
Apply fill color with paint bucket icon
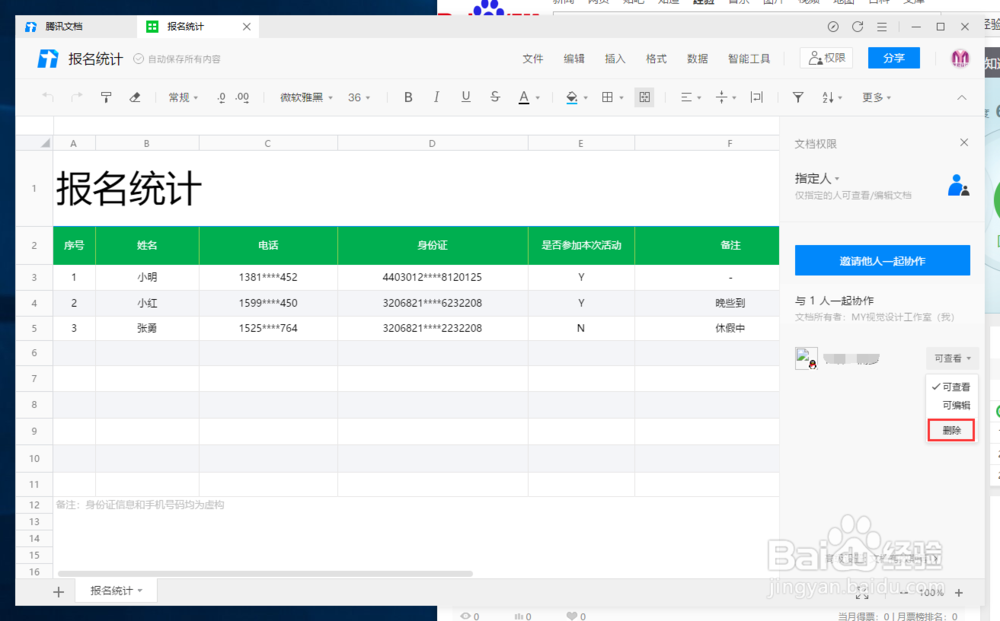572,97
